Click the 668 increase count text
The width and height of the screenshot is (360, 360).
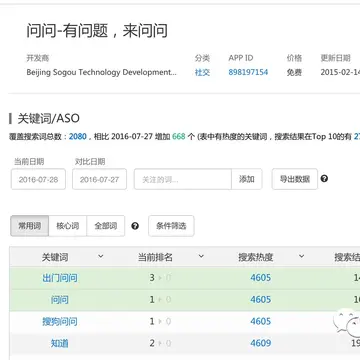[179, 136]
